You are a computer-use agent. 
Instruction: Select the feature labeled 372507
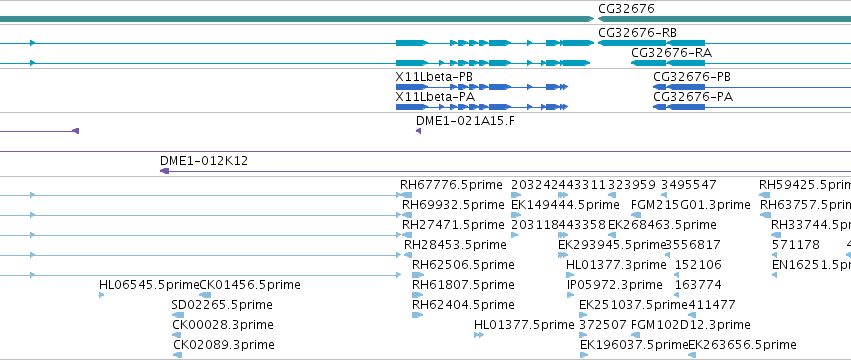click(603, 325)
